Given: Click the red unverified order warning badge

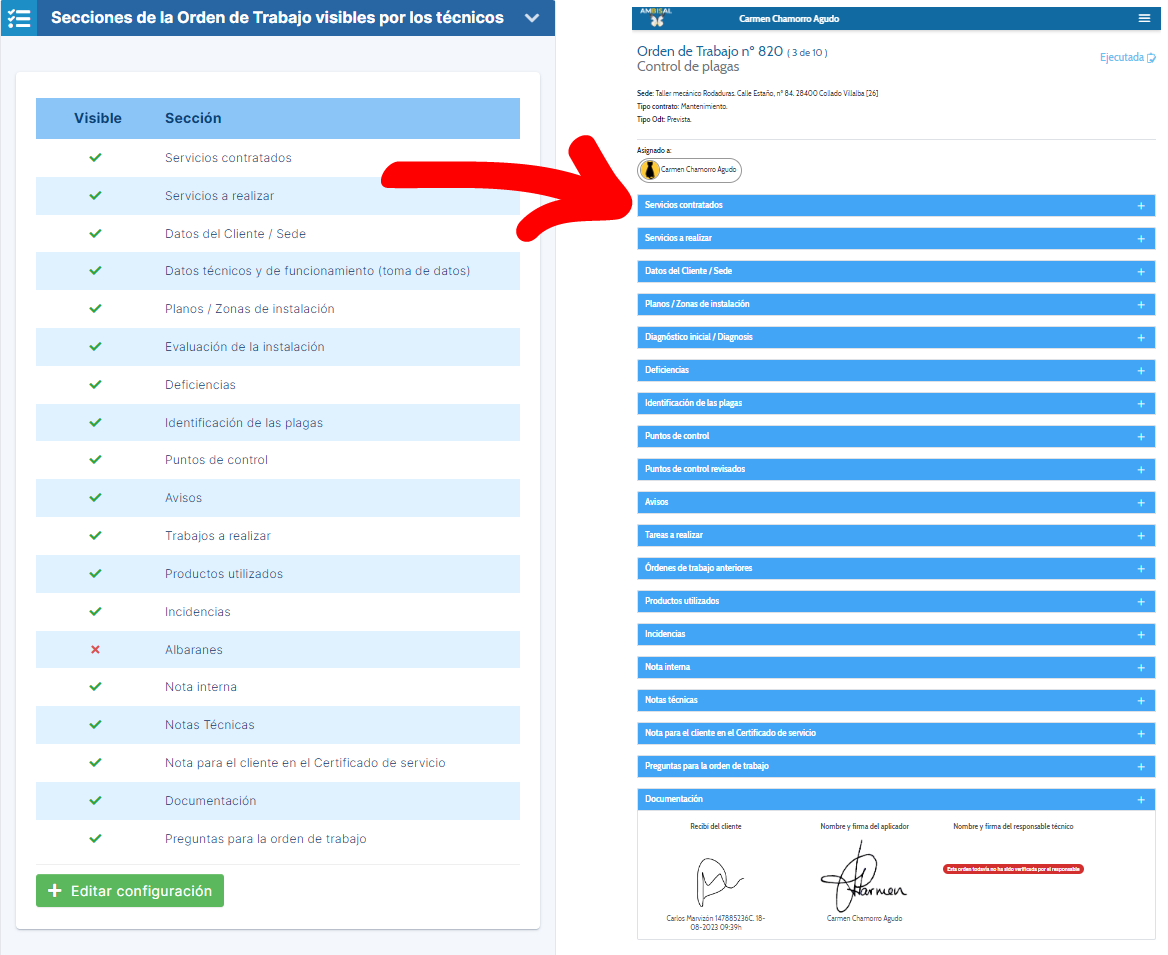Looking at the screenshot, I should 1013,869.
